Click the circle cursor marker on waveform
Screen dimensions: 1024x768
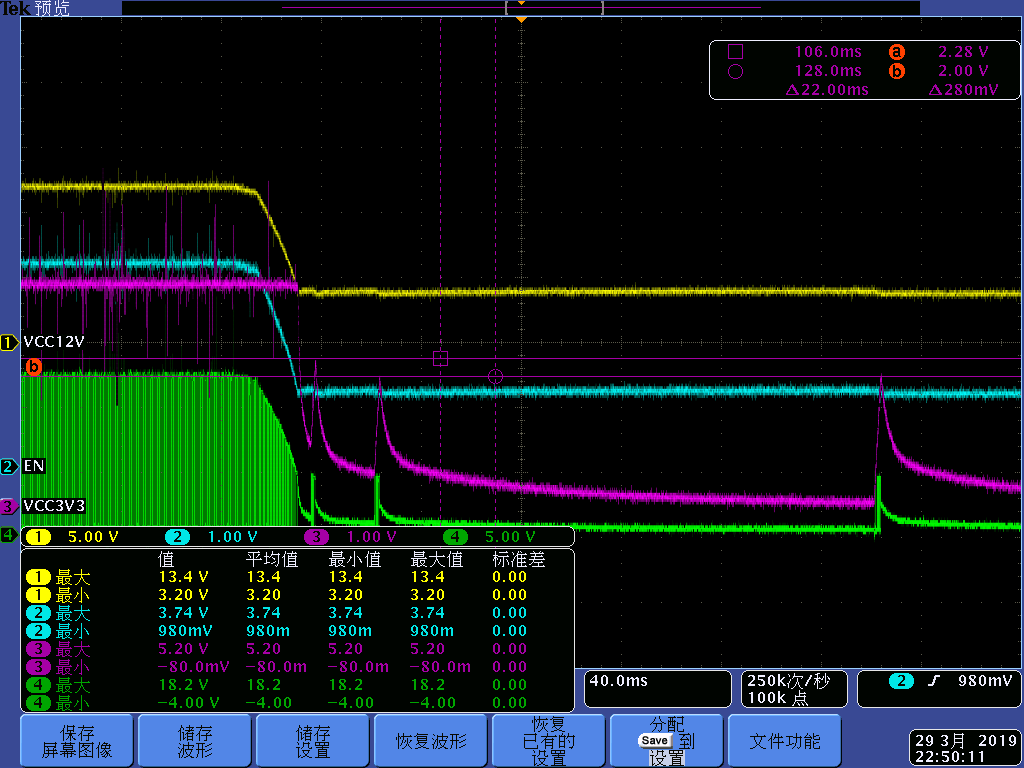pos(495,377)
